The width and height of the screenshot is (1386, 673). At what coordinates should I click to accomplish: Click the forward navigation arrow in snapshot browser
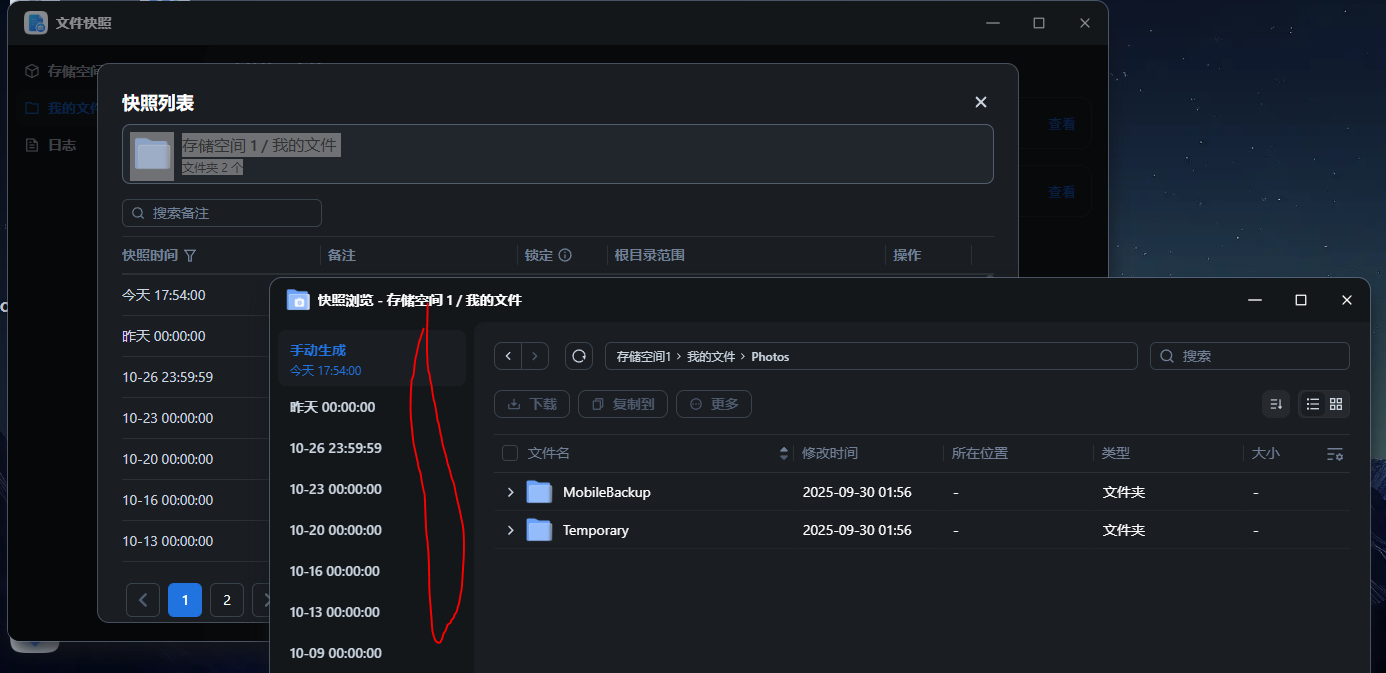pyautogui.click(x=535, y=356)
